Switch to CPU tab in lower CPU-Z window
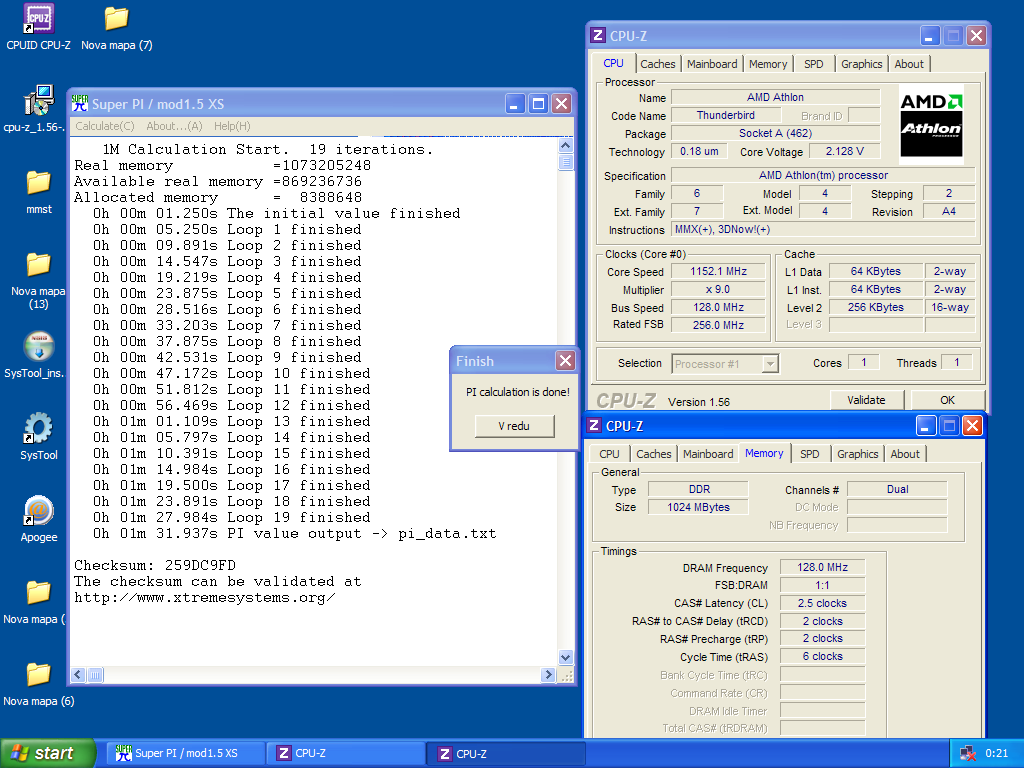 609,454
